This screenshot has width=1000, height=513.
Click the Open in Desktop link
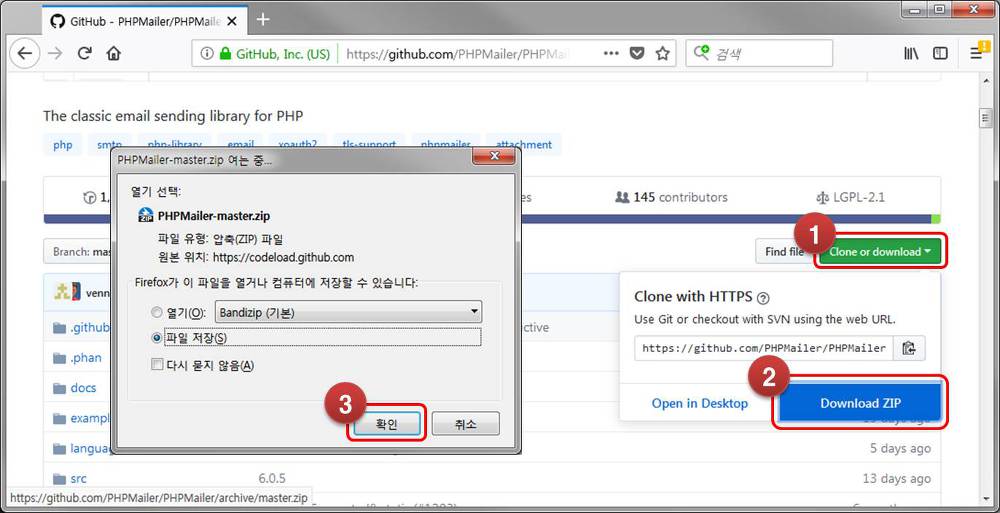[x=700, y=403]
